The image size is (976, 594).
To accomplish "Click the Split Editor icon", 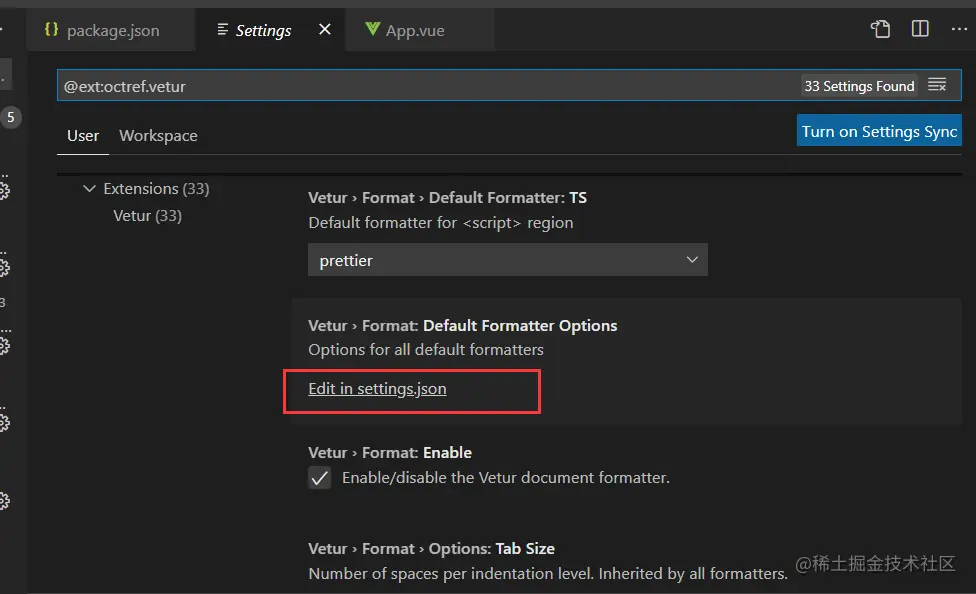I will click(x=920, y=29).
